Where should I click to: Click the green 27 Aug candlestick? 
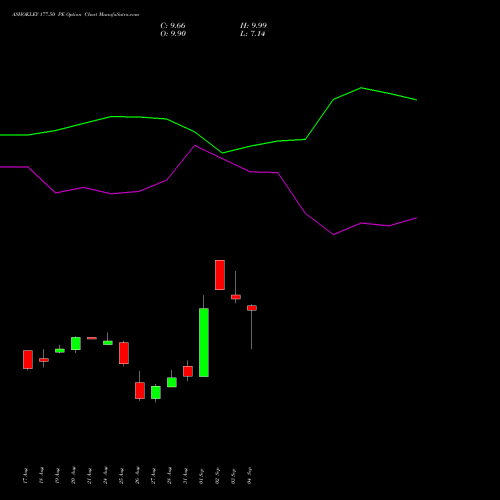click(156, 392)
